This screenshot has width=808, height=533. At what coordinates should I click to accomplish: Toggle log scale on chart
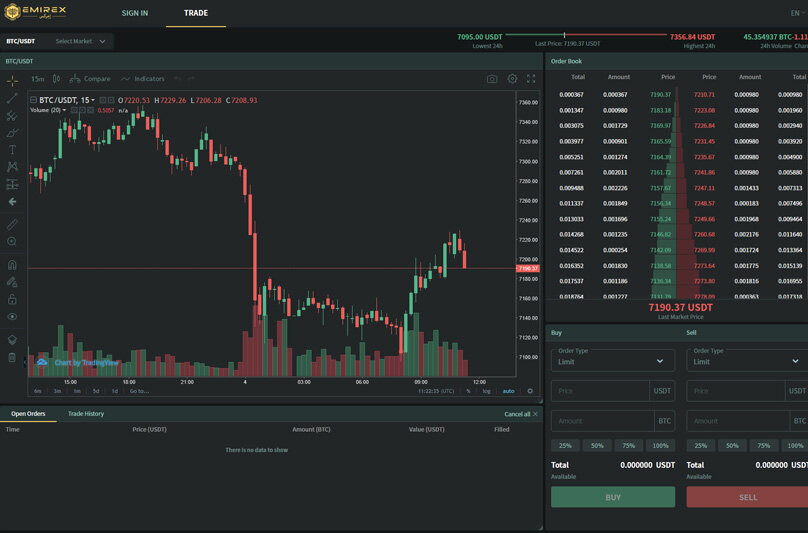point(486,391)
